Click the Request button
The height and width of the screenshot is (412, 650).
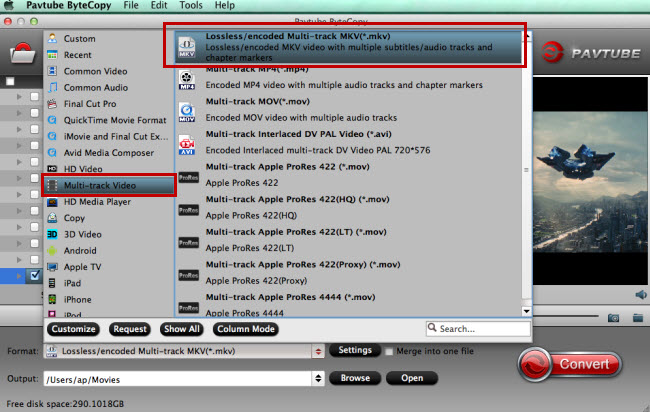130,329
